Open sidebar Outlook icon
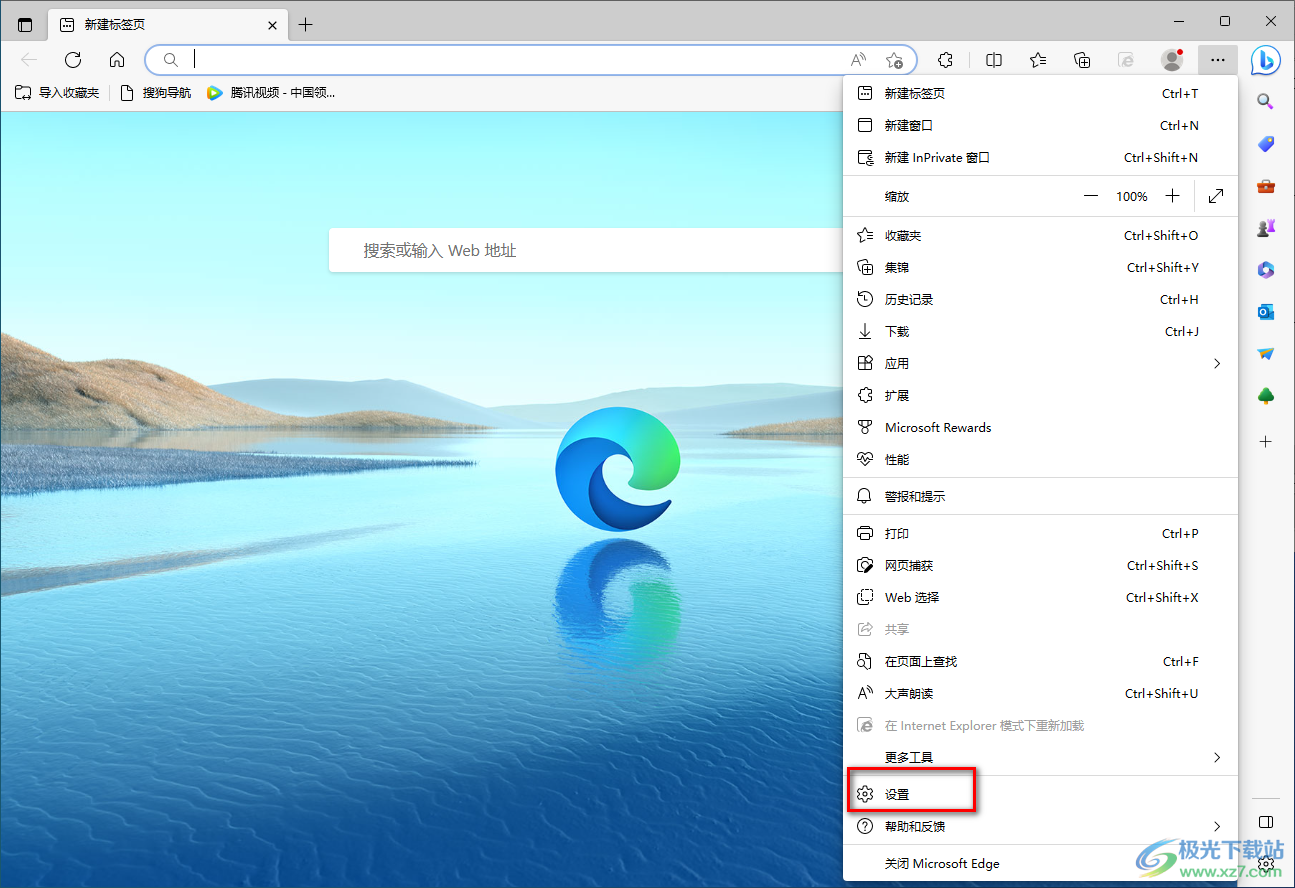The height and width of the screenshot is (888, 1295). click(x=1265, y=312)
